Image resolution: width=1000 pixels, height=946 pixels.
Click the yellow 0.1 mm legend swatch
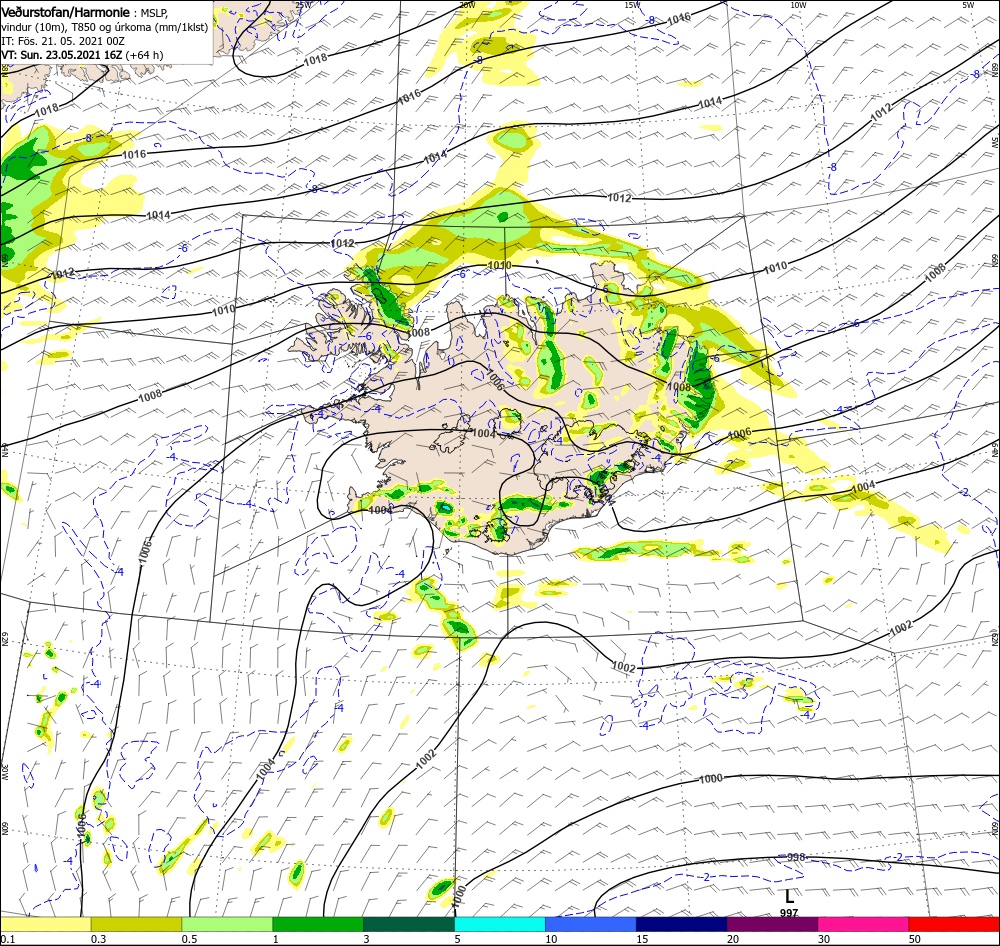[46, 925]
